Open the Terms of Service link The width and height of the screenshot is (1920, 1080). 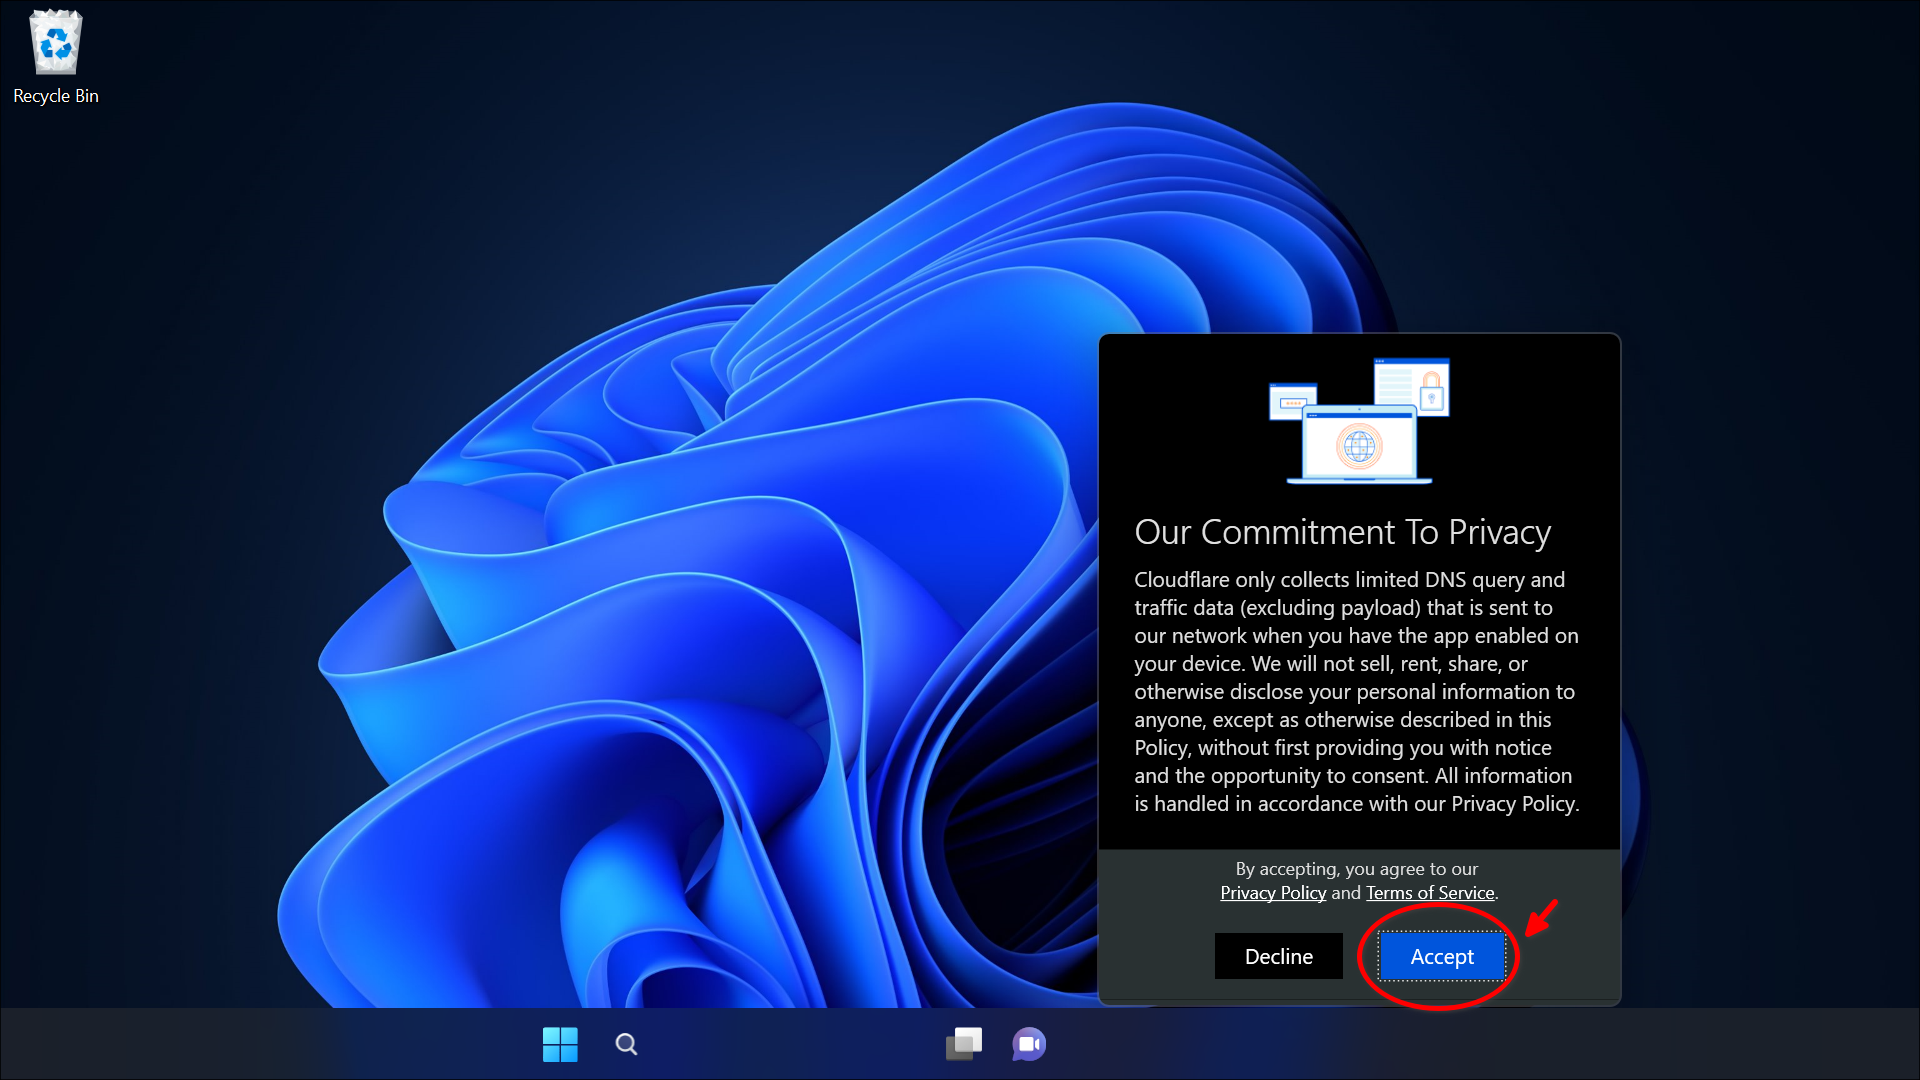1430,893
